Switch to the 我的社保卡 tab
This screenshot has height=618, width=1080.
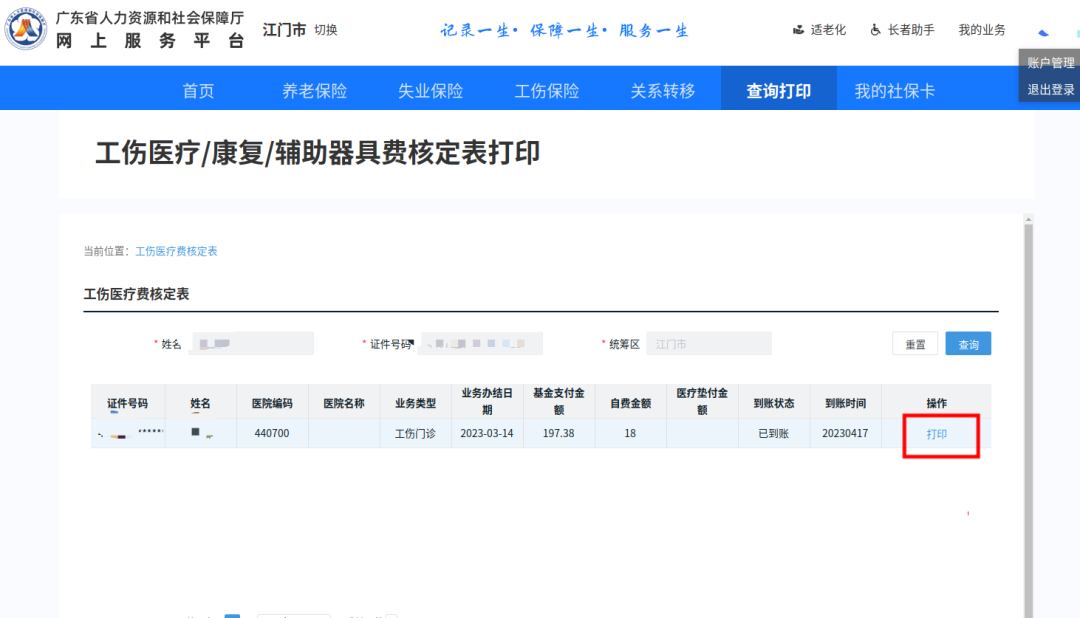[894, 89]
